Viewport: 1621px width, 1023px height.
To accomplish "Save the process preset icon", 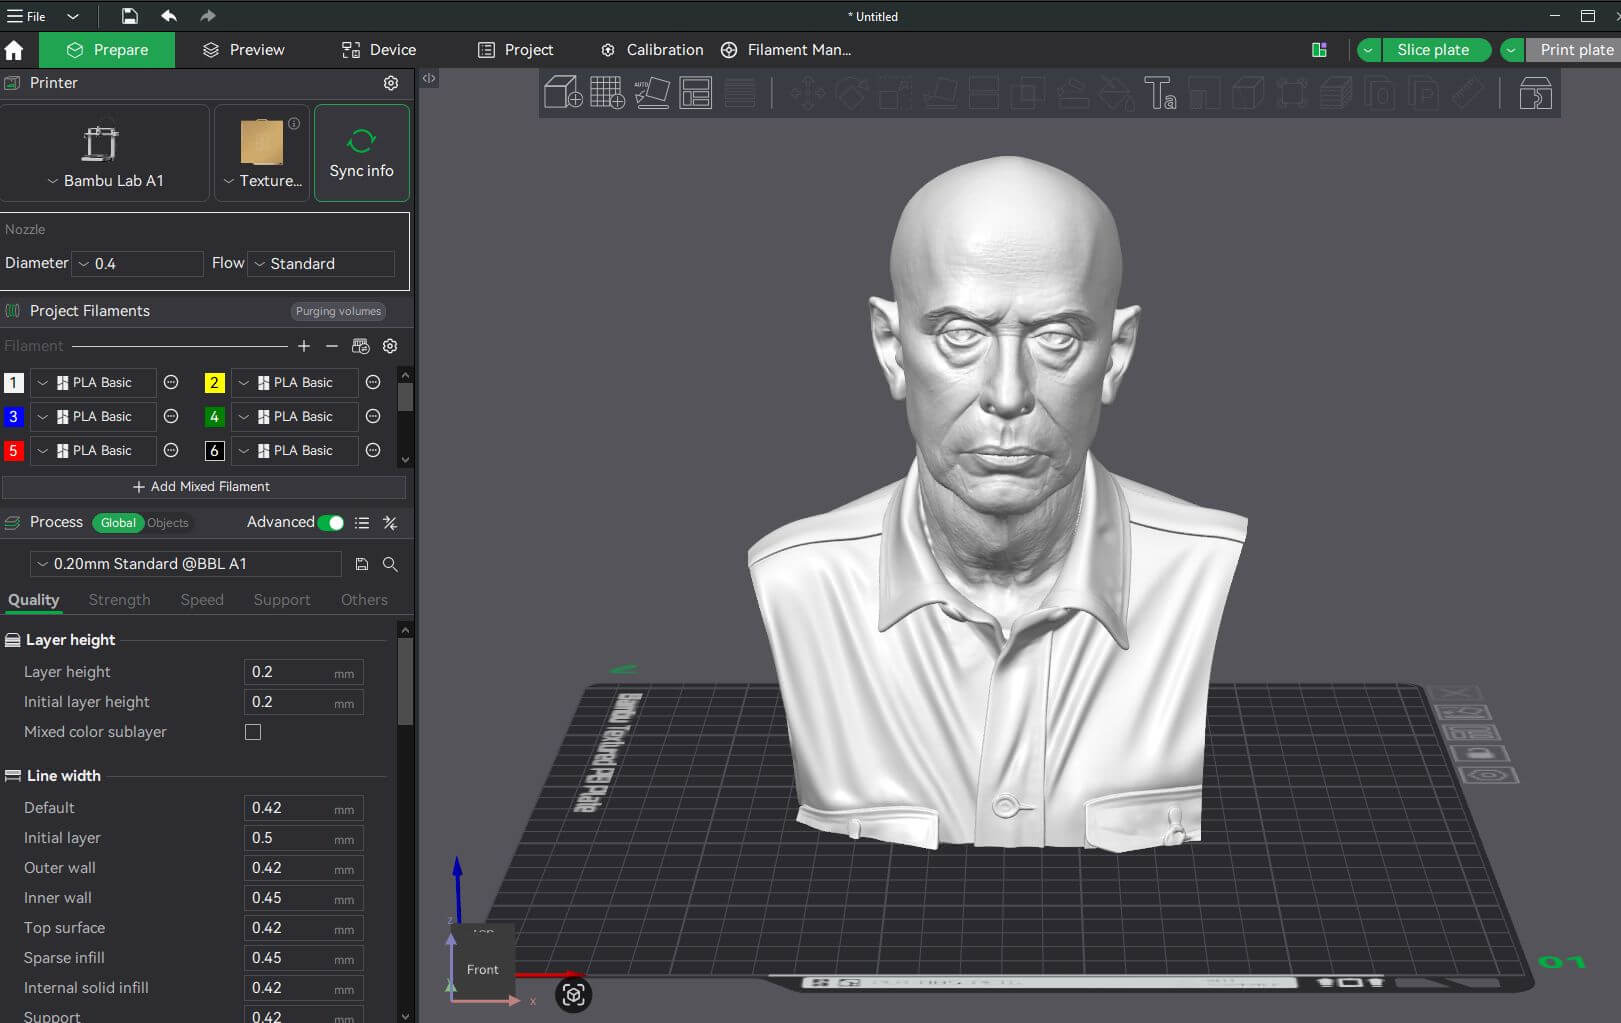I will (362, 564).
